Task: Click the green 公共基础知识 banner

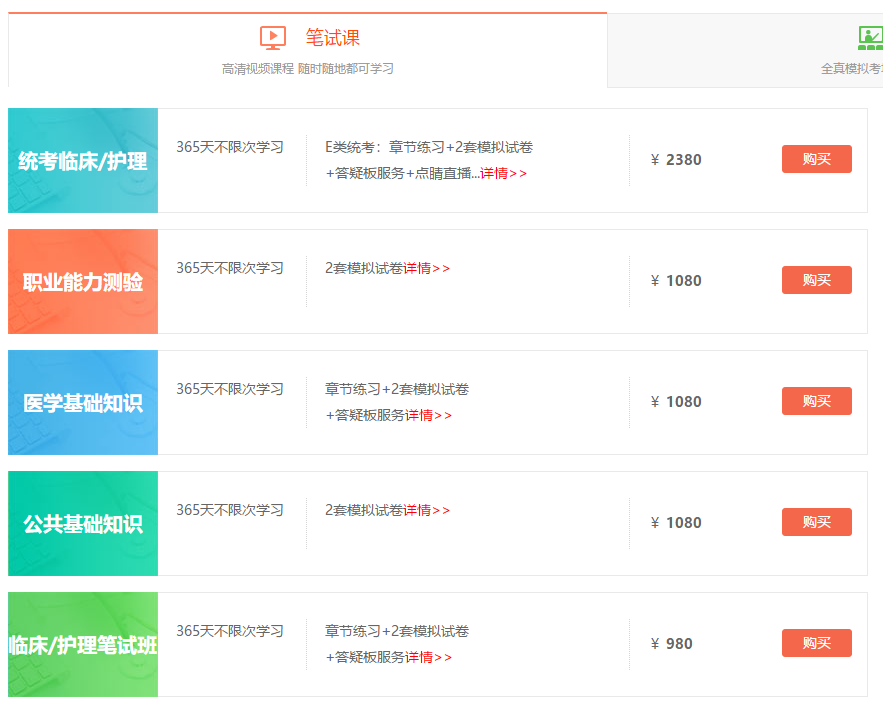Action: 83,522
